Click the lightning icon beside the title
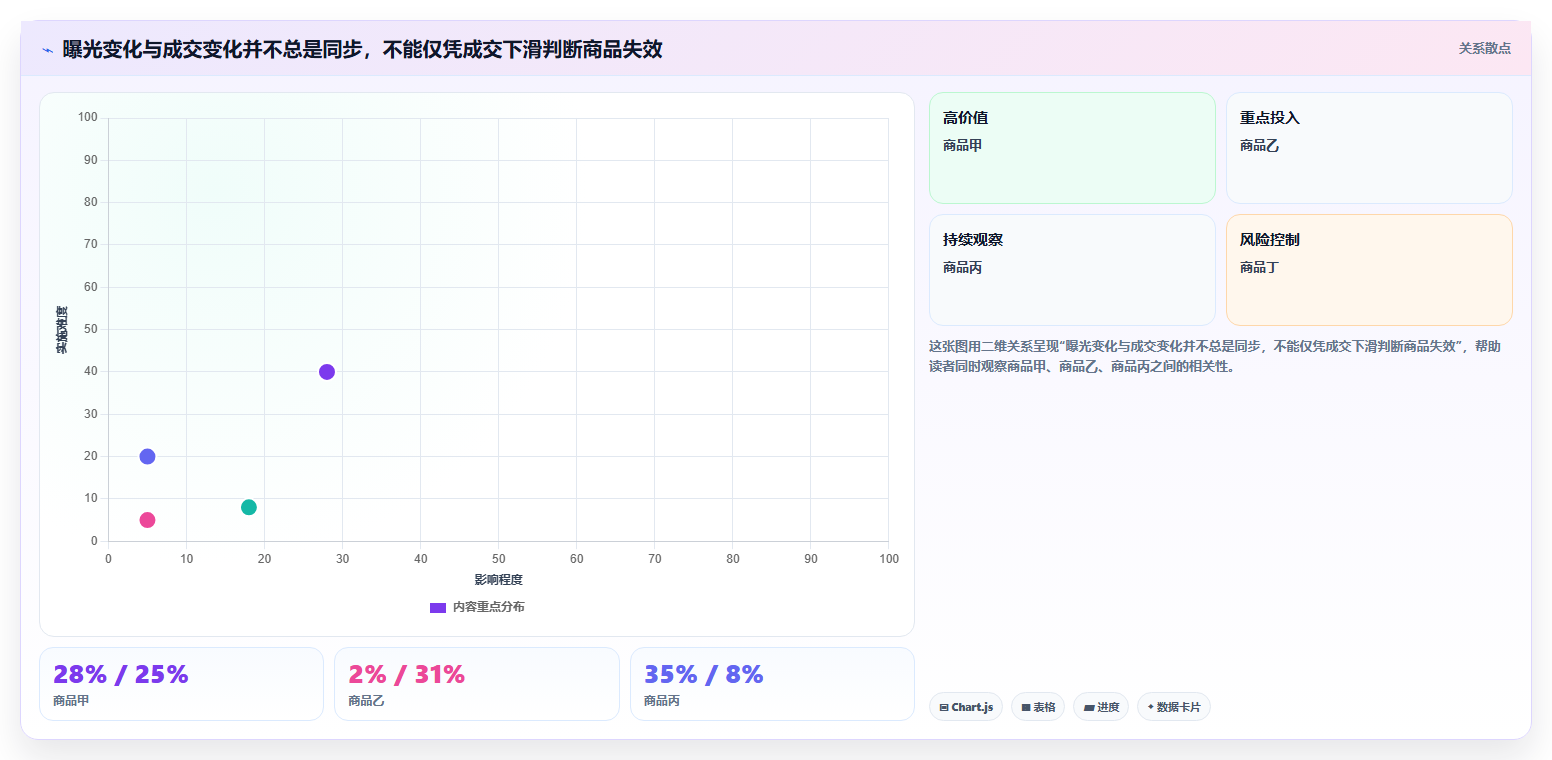 [x=47, y=50]
